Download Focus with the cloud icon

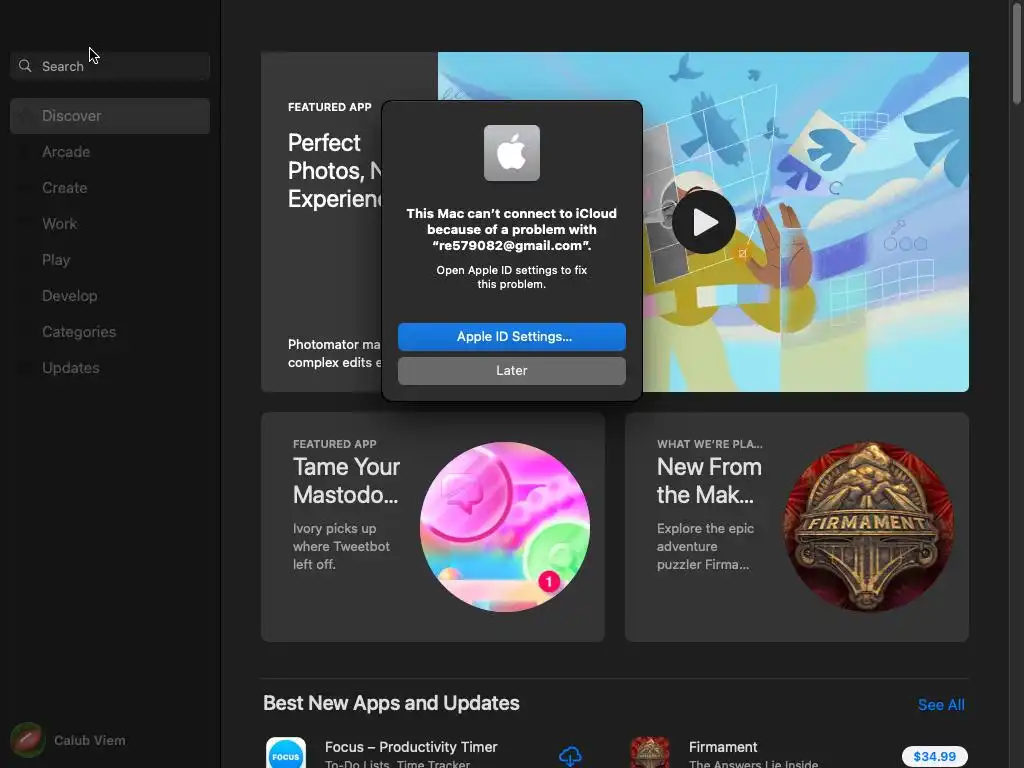[x=570, y=756]
